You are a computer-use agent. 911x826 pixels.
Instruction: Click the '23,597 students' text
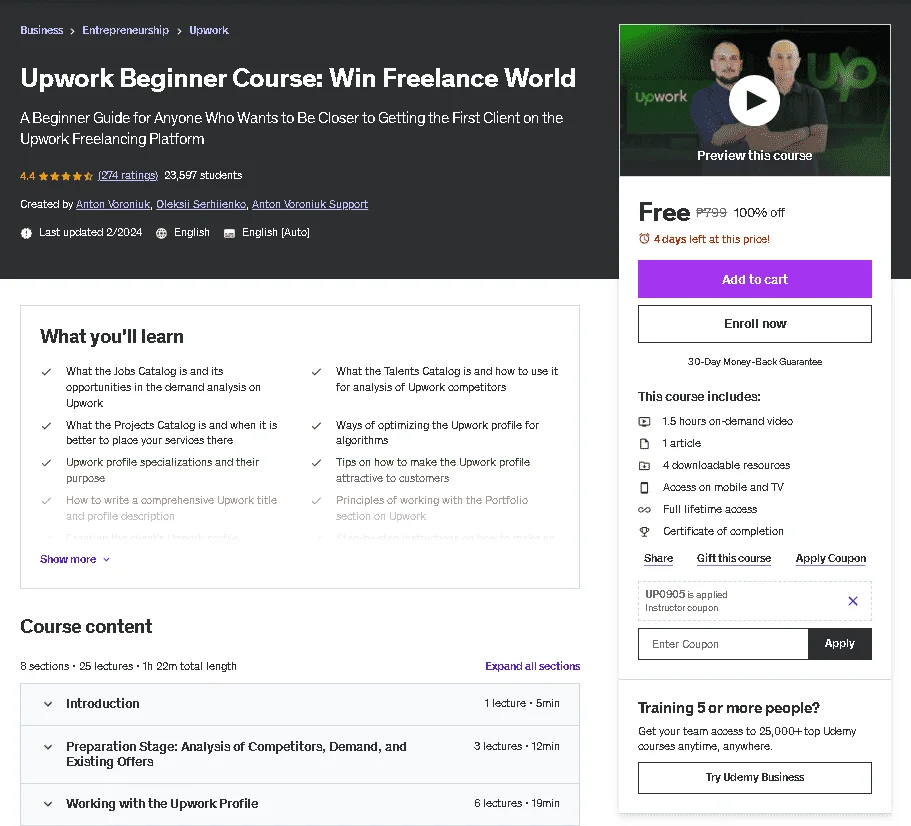203,175
